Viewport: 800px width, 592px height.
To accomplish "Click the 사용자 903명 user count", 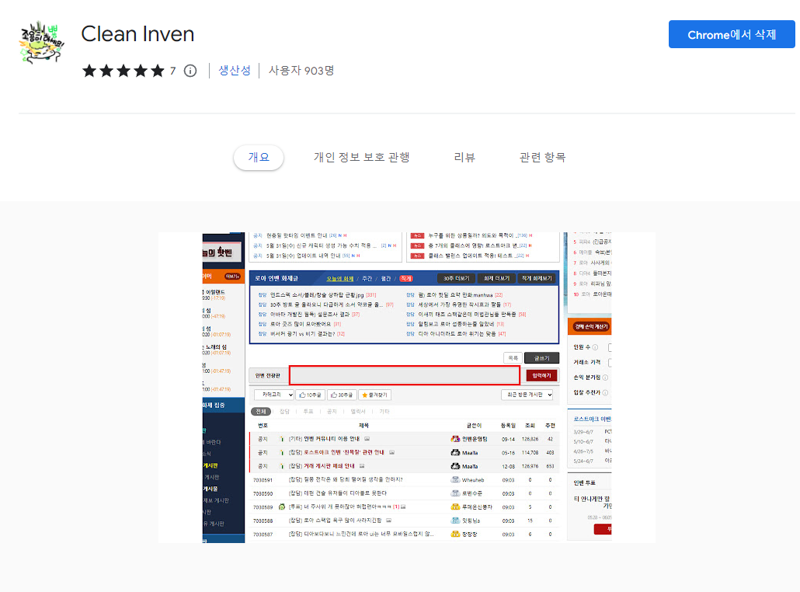I will pos(302,70).
